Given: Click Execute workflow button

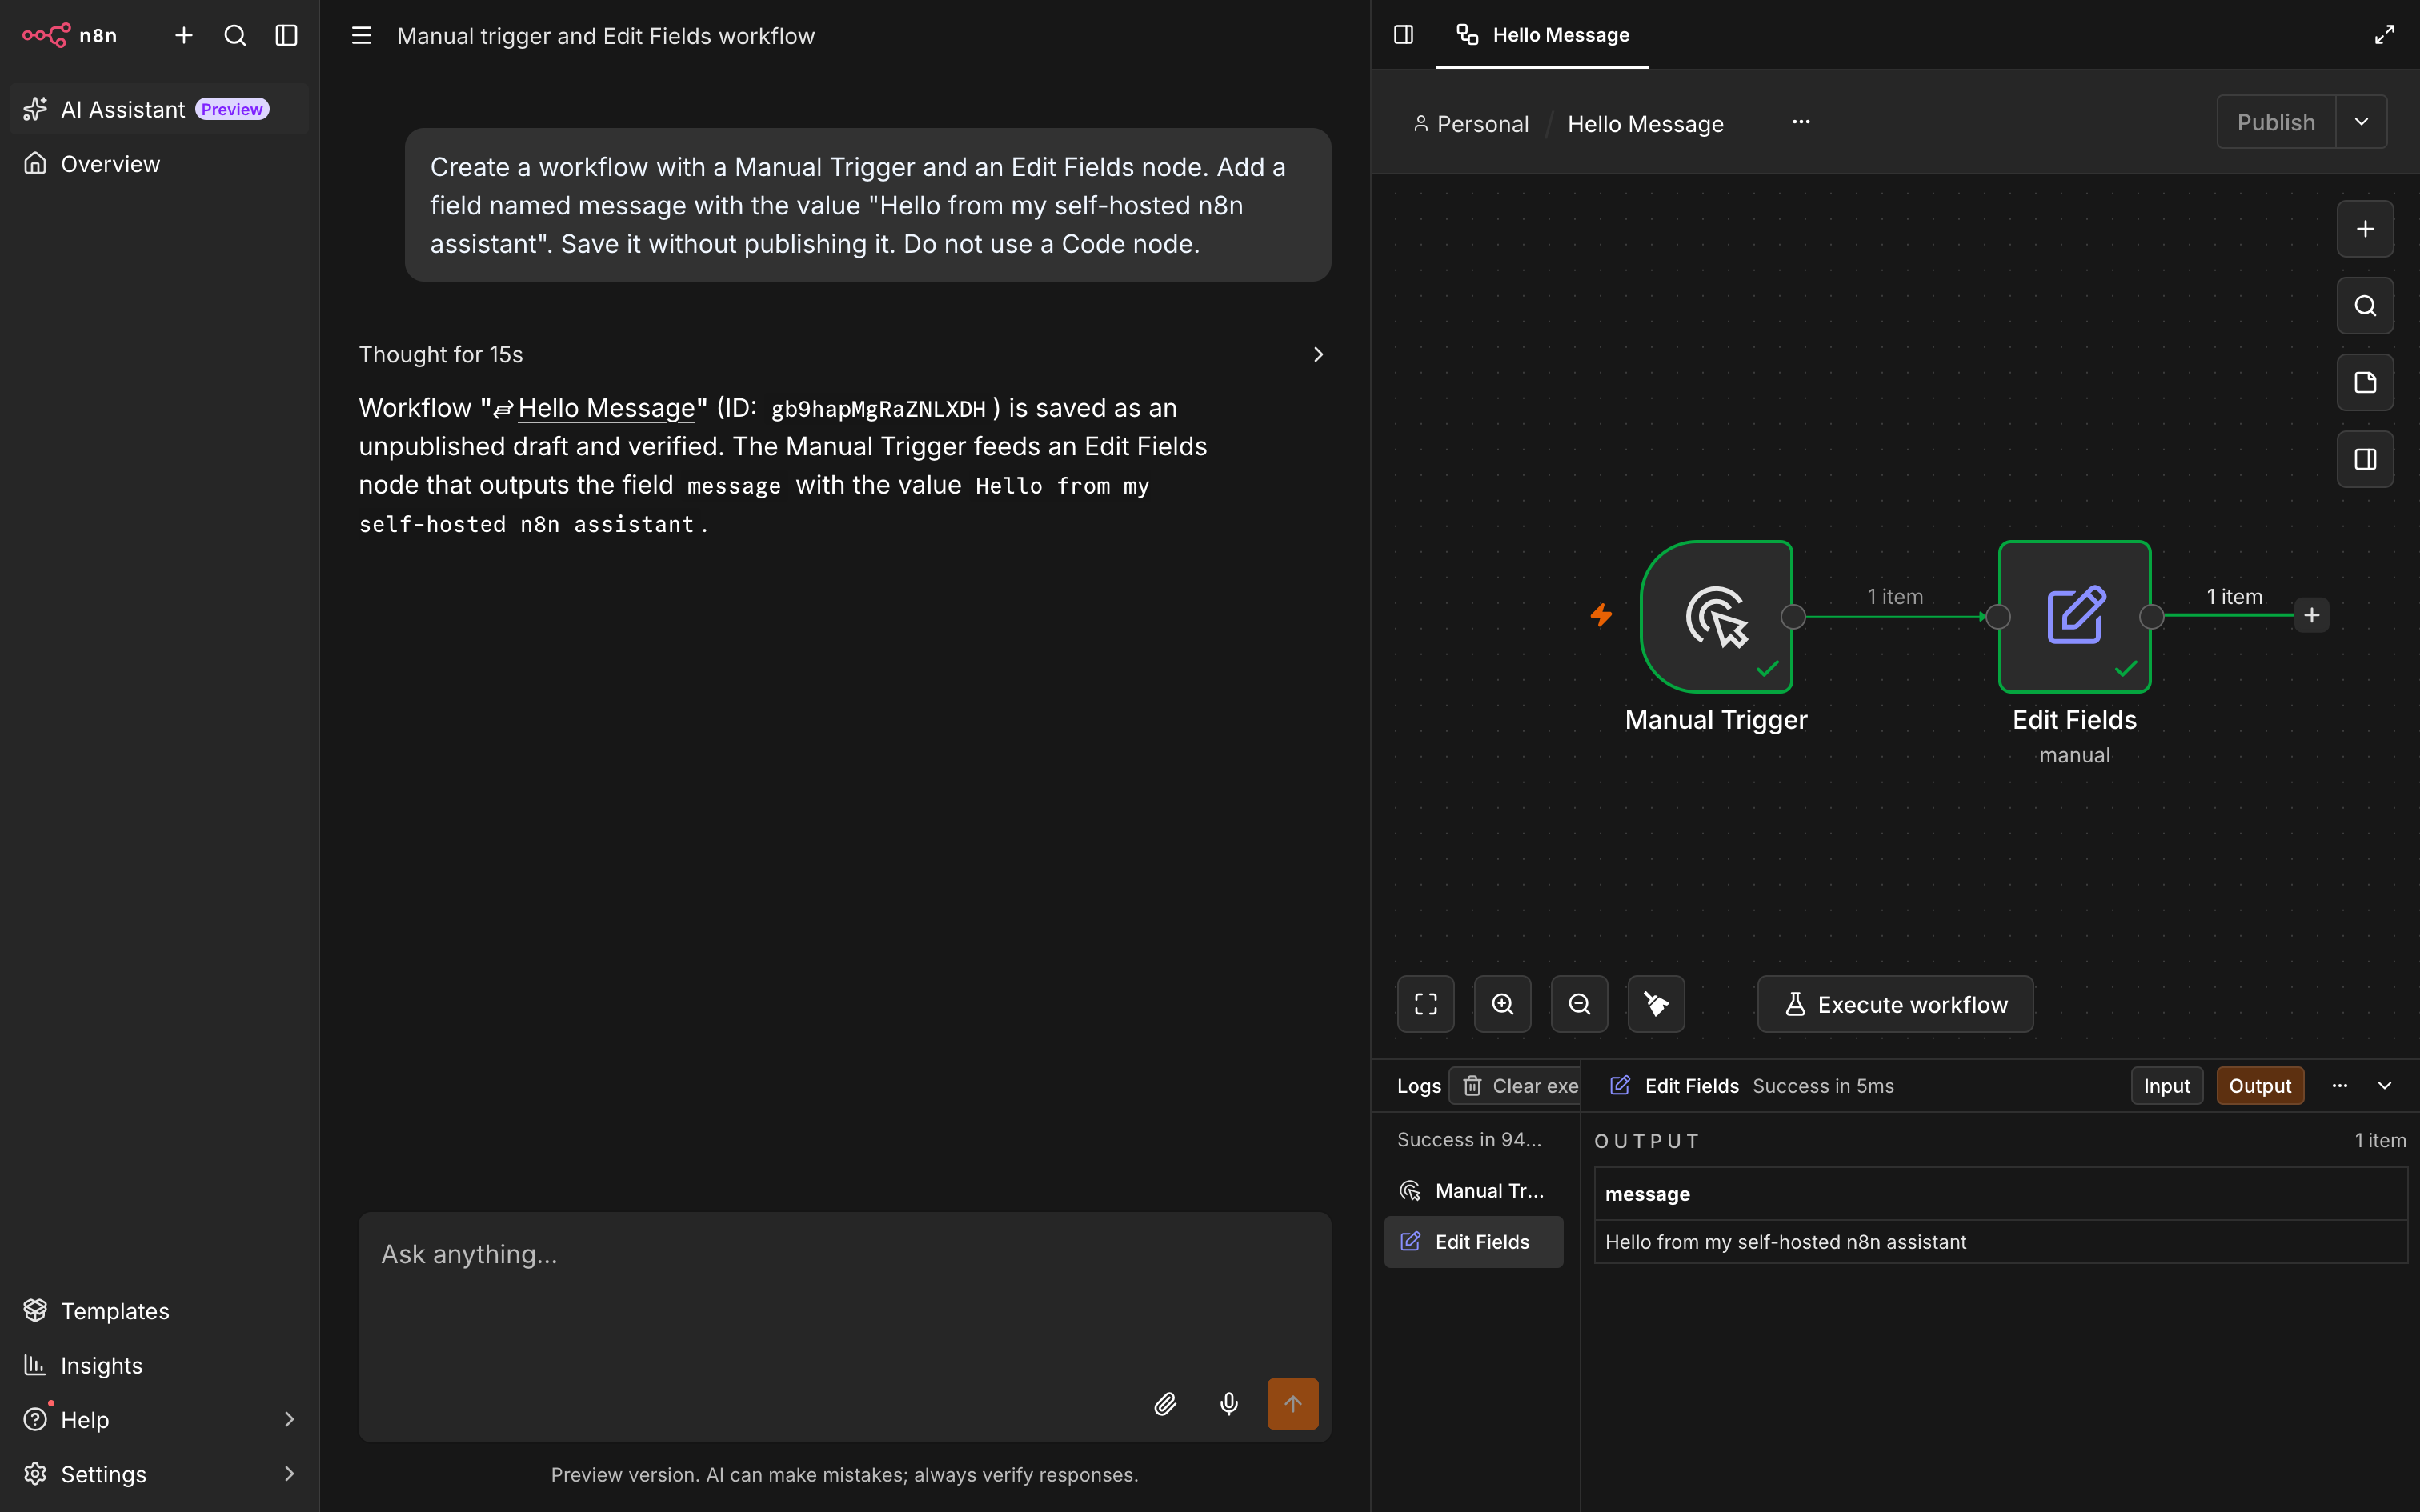Looking at the screenshot, I should [x=1896, y=1004].
